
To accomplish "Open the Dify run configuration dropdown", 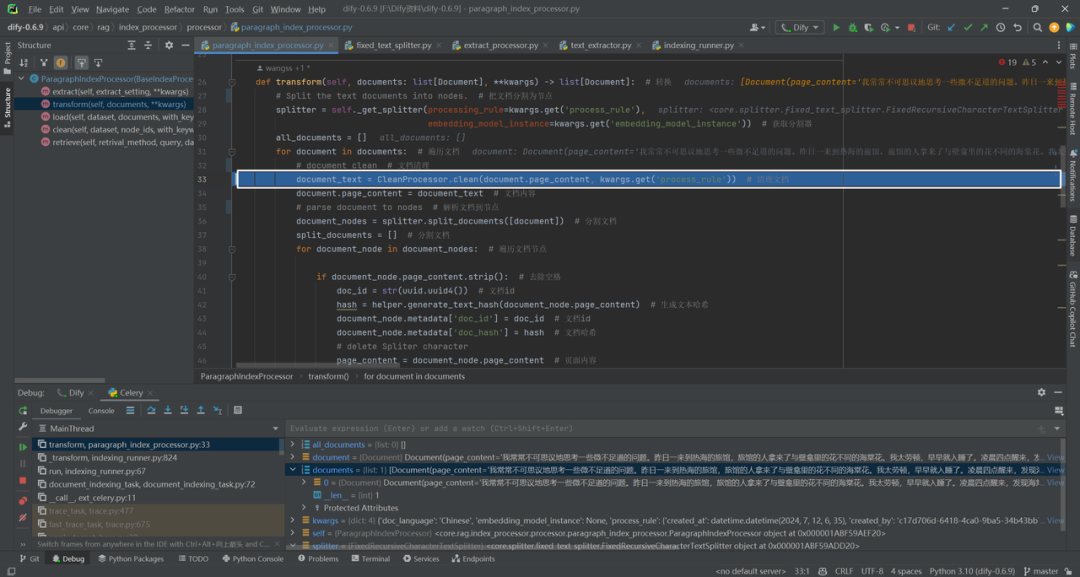I will 800,28.
